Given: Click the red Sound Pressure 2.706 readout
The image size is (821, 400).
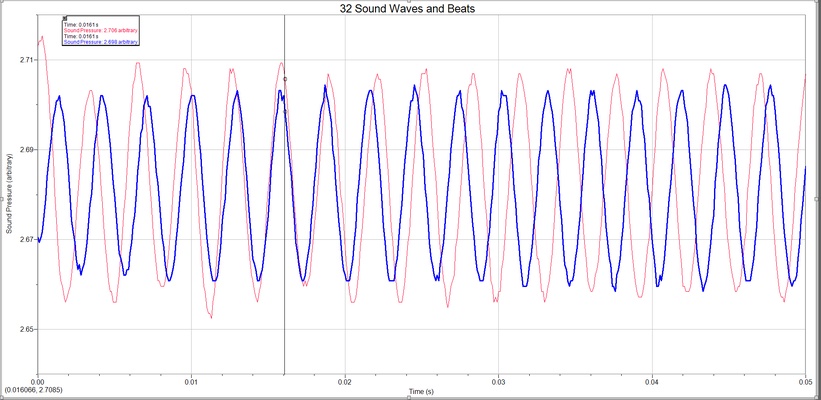Looking at the screenshot, I should click(x=101, y=30).
